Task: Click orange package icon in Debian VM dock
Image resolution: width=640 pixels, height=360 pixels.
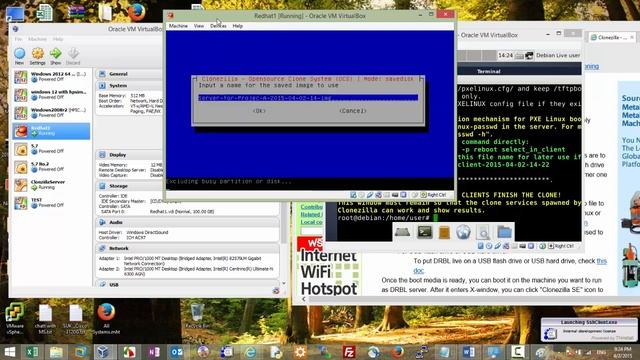Action: (444, 232)
